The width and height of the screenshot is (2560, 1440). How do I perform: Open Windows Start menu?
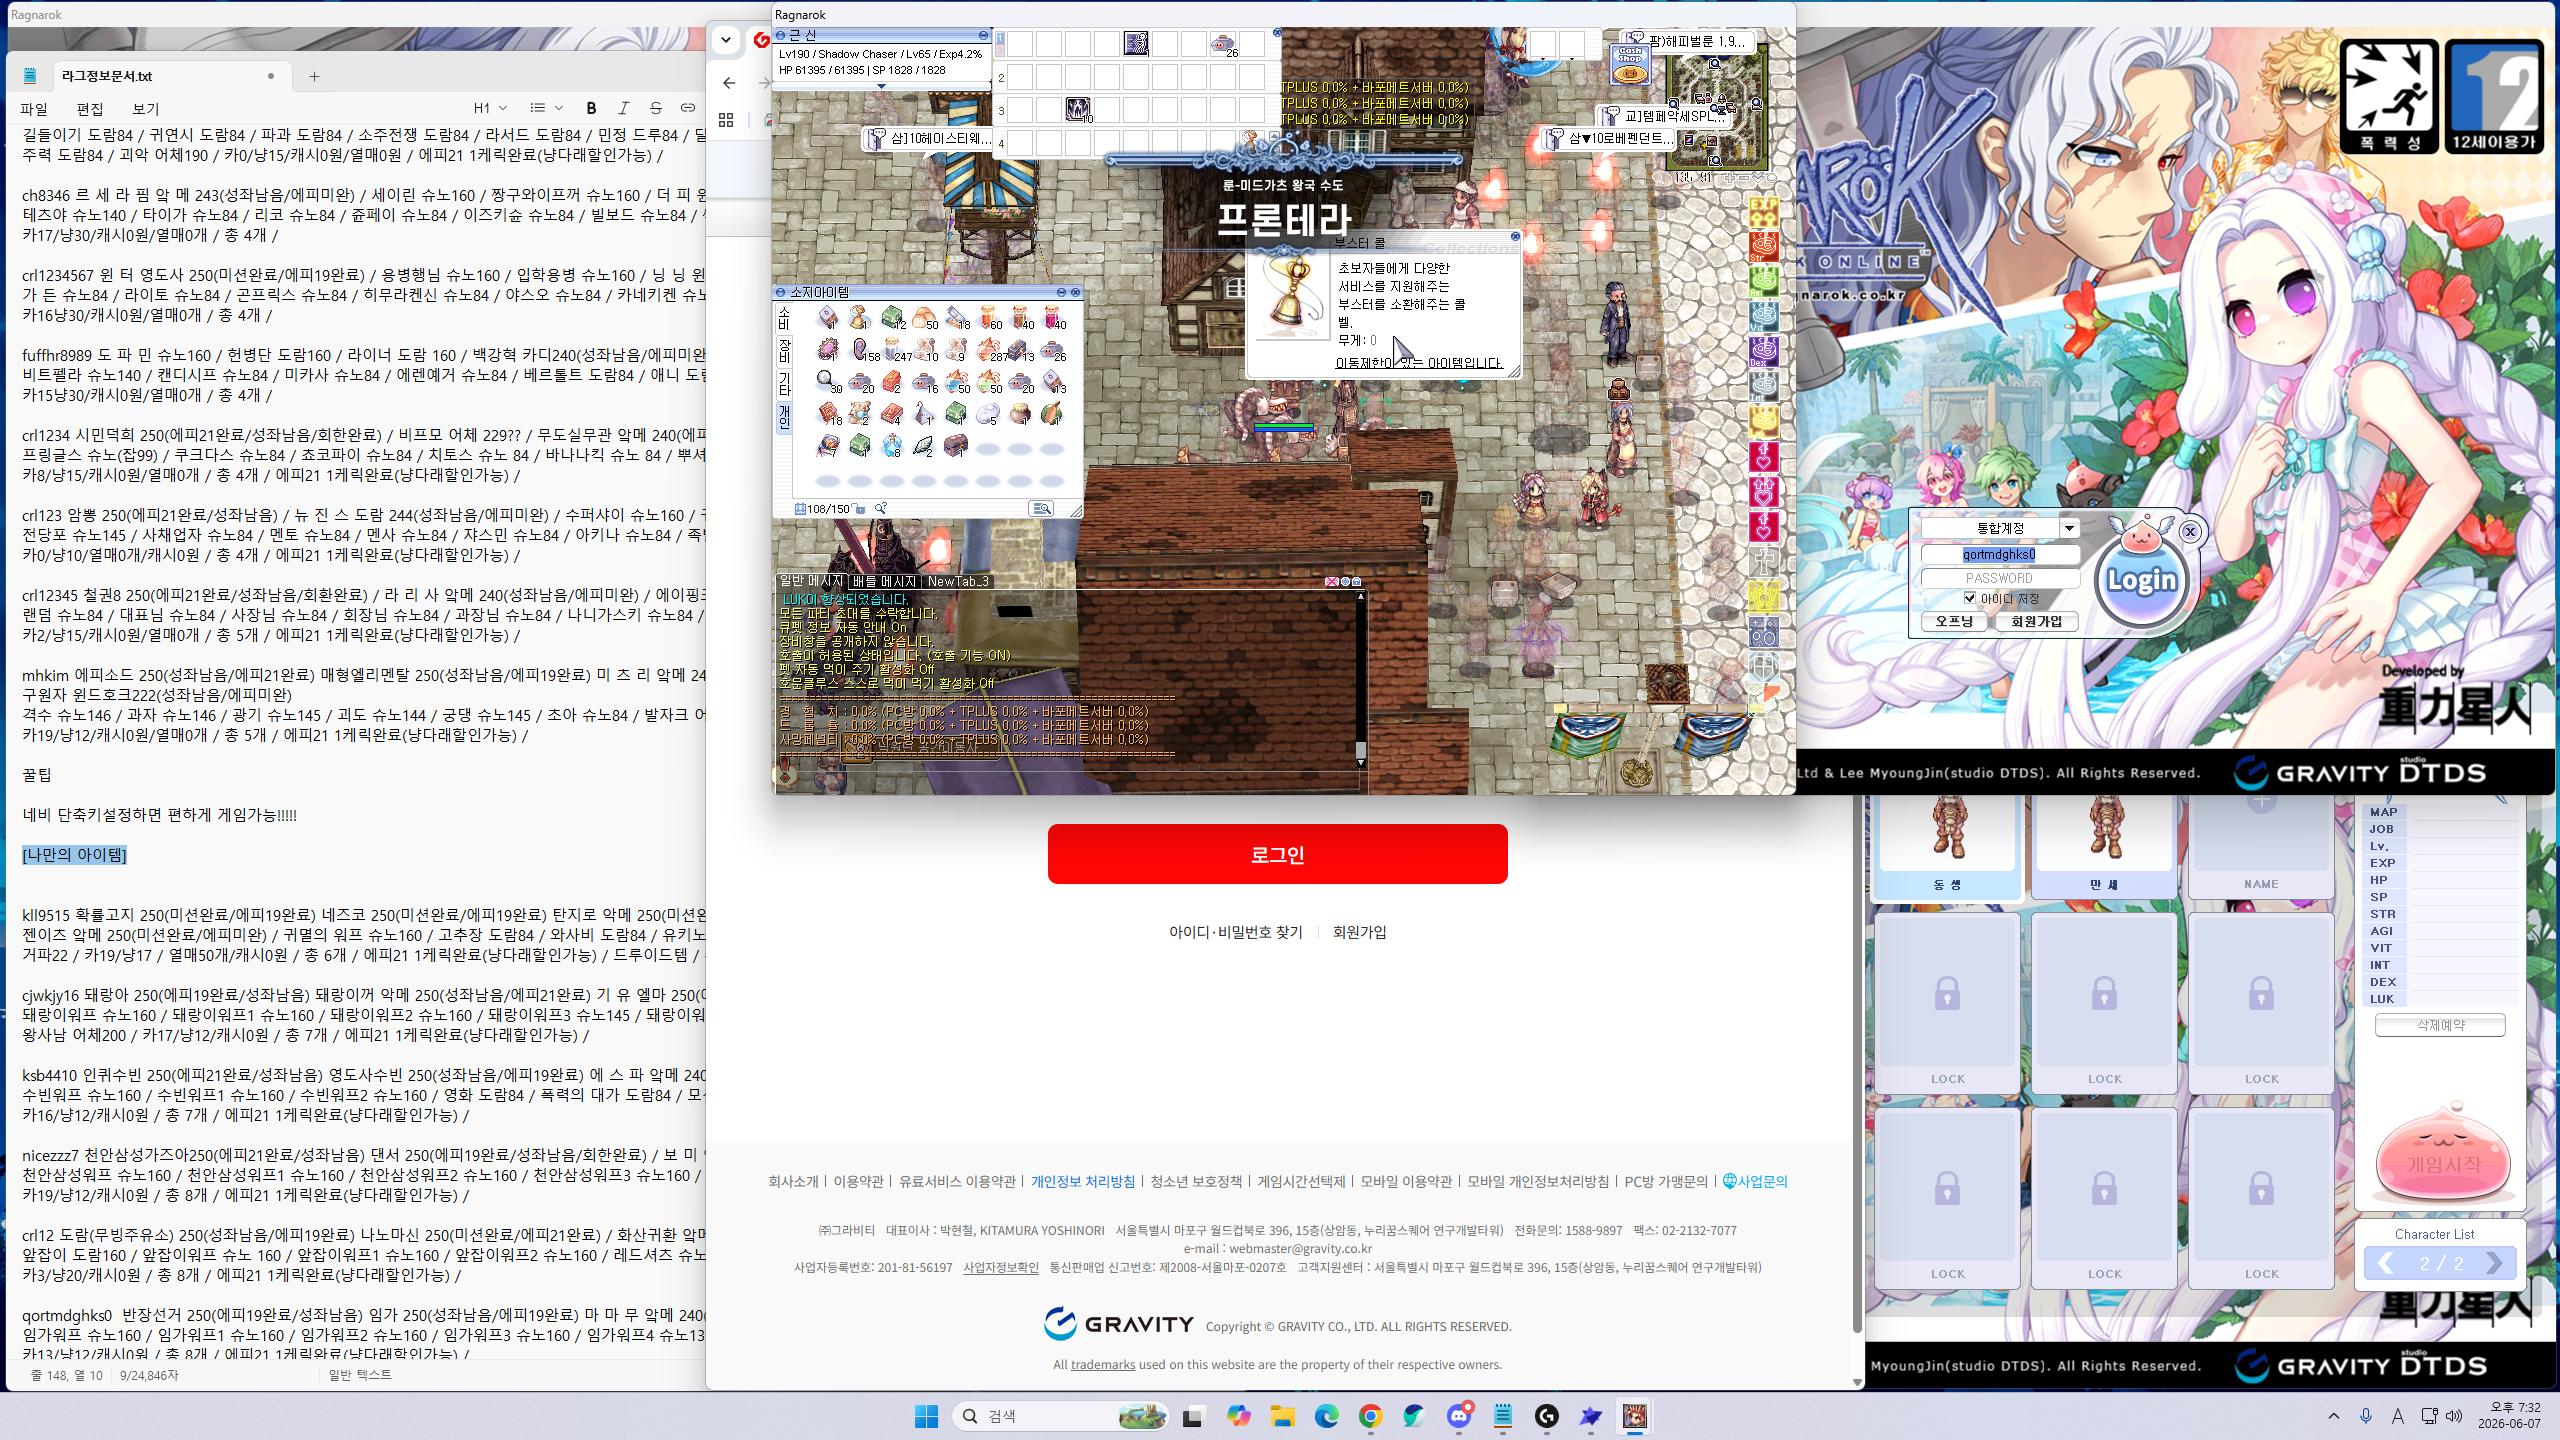point(926,1416)
